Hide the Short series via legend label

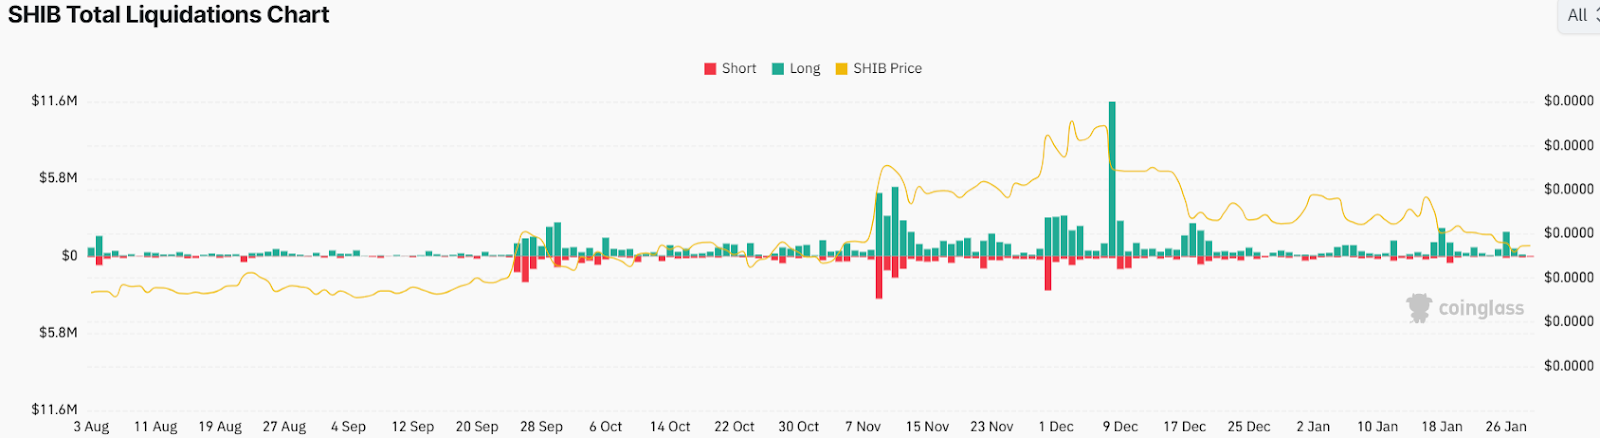pos(739,69)
